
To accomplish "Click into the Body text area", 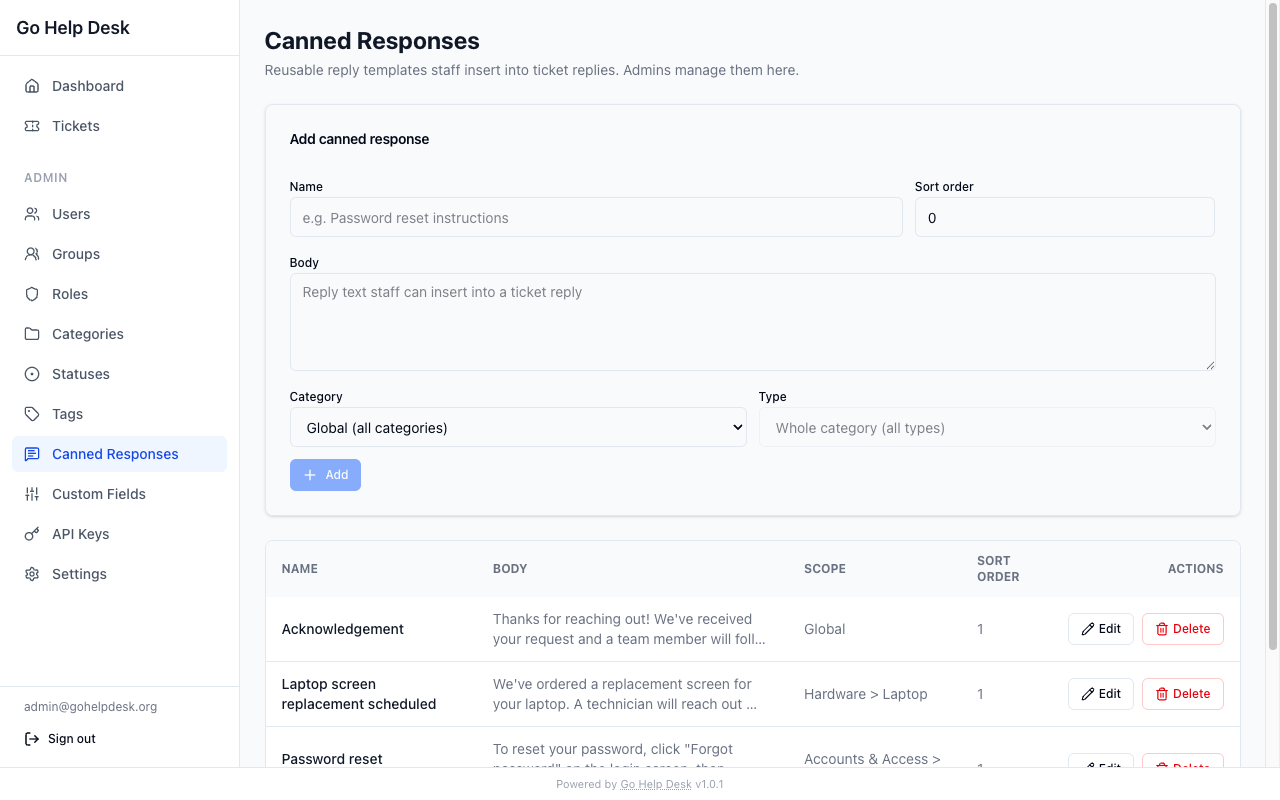I will [753, 322].
